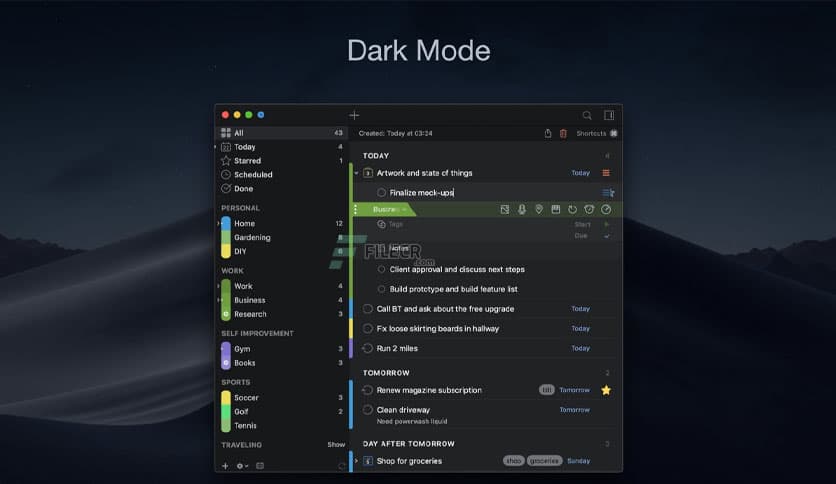Click the project icon beside Shop for groceries
The image size is (836, 484).
(x=368, y=461)
